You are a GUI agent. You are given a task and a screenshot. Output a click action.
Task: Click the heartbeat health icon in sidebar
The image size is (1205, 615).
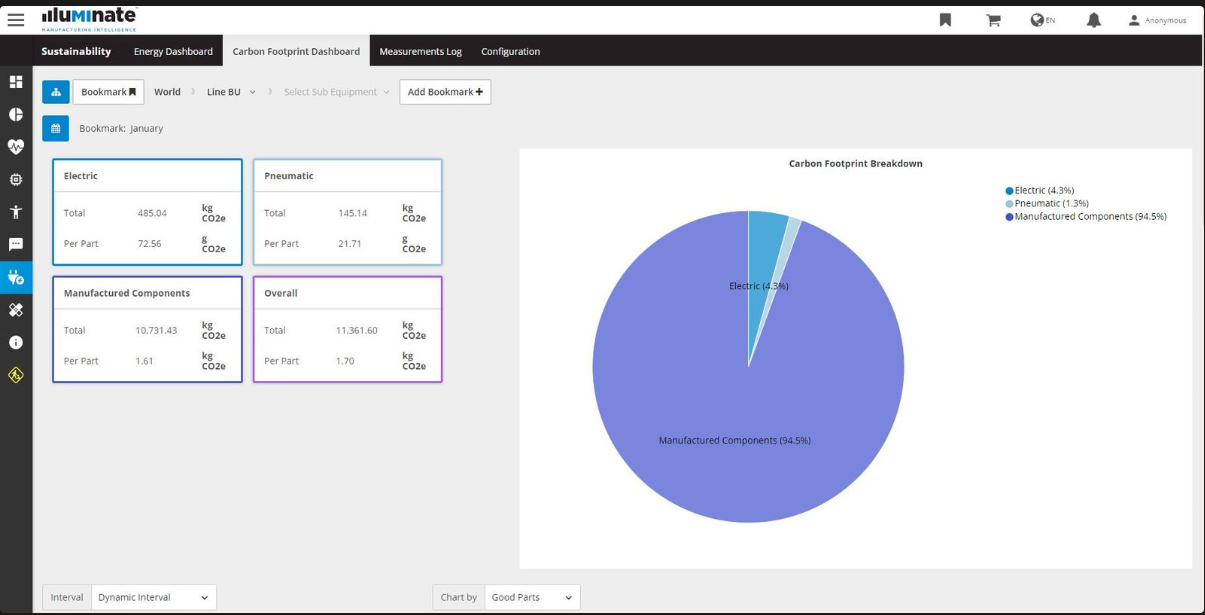(x=16, y=147)
